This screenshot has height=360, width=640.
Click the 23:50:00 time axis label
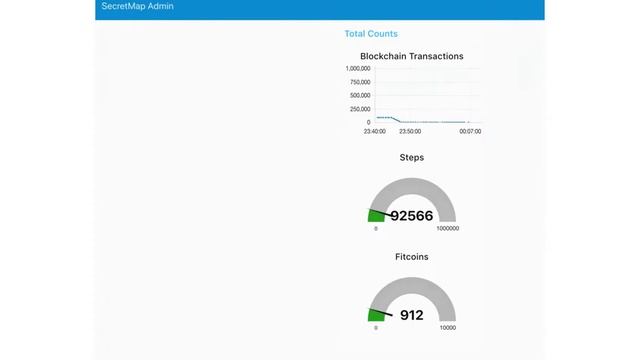[x=410, y=131]
